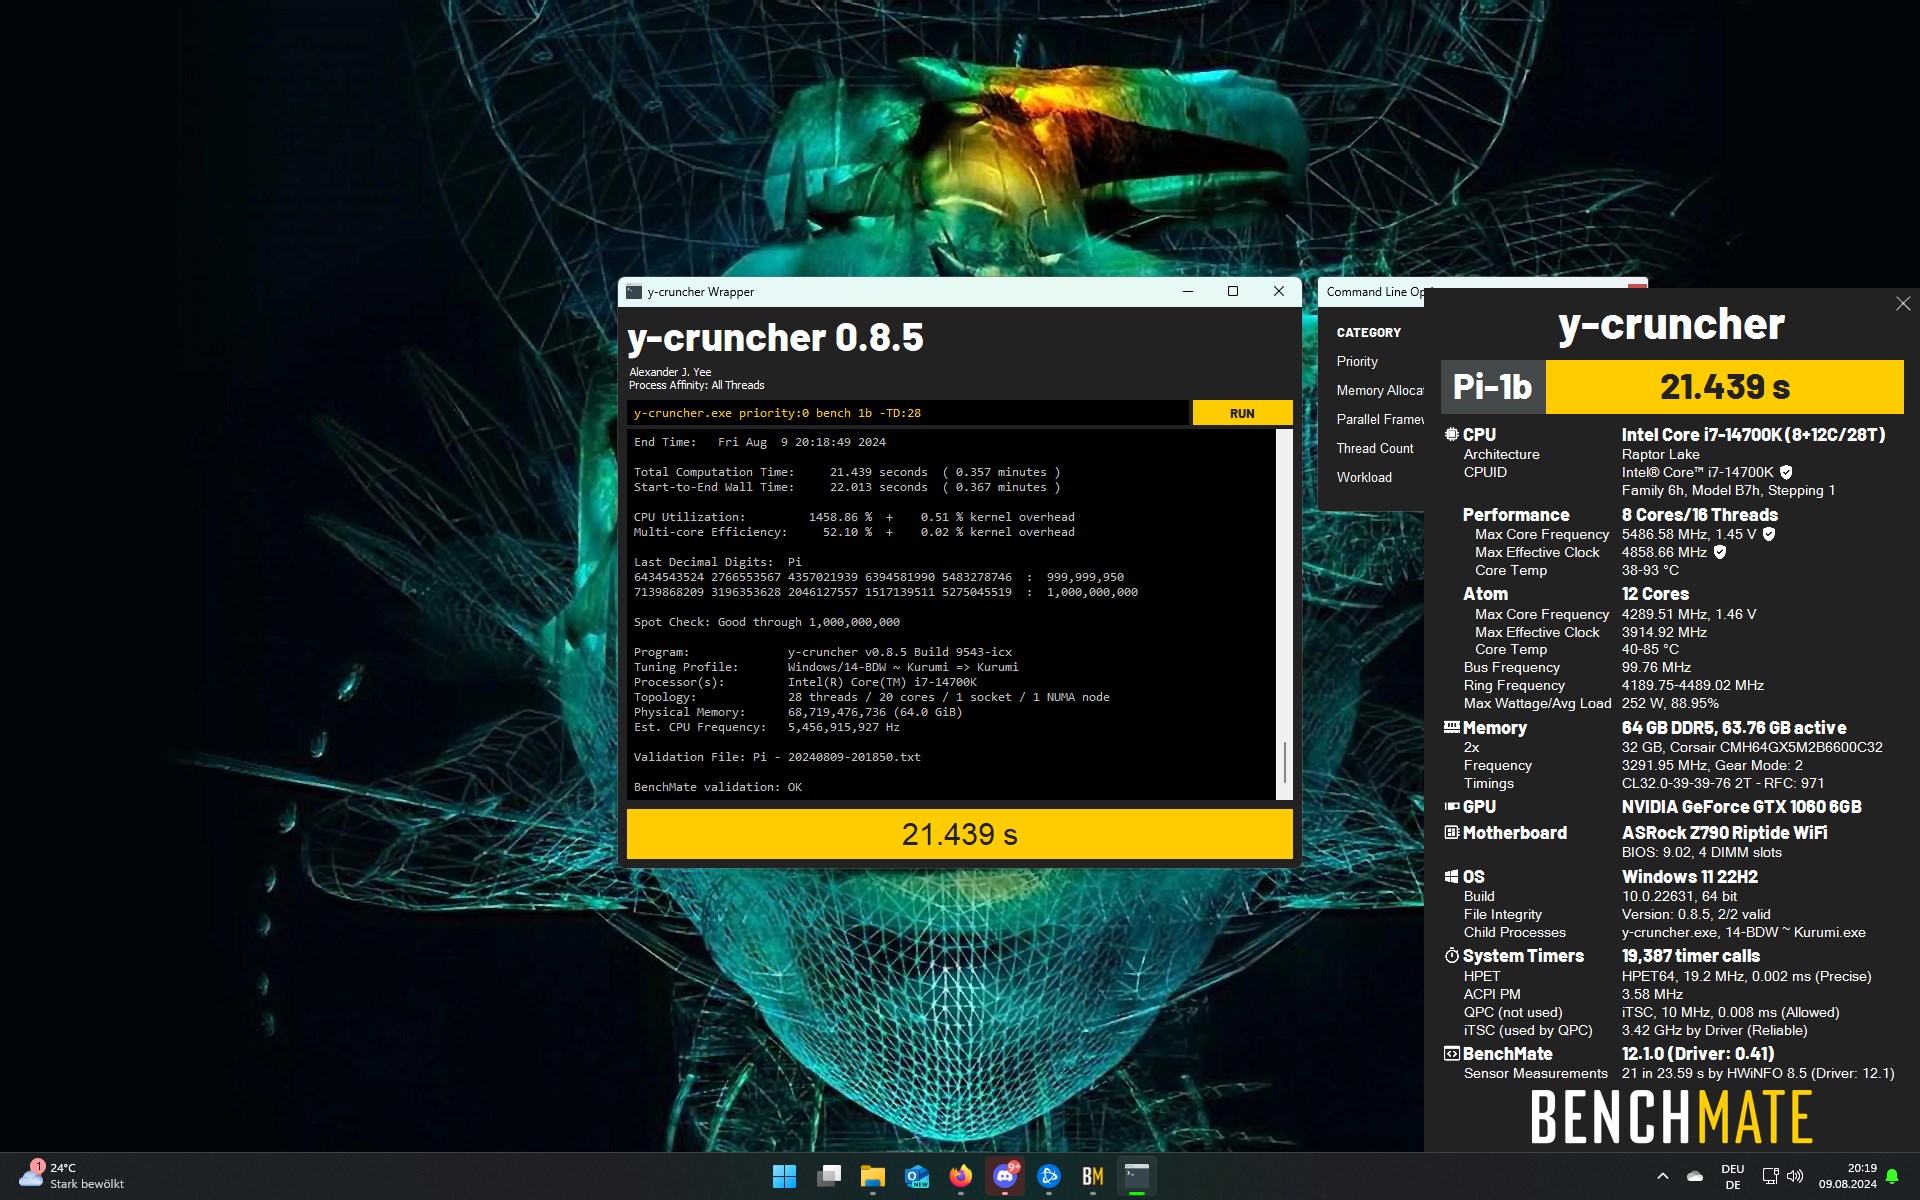This screenshot has height=1200, width=1920.
Task: Maximize the y-cruncher Wrapper window
Action: pyautogui.click(x=1233, y=291)
